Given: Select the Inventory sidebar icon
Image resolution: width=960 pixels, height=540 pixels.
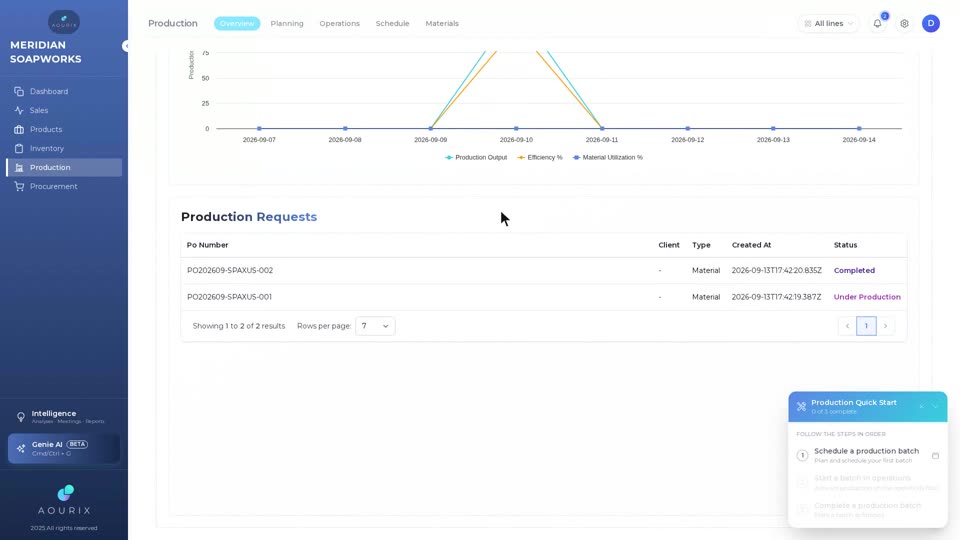Looking at the screenshot, I should pos(19,148).
